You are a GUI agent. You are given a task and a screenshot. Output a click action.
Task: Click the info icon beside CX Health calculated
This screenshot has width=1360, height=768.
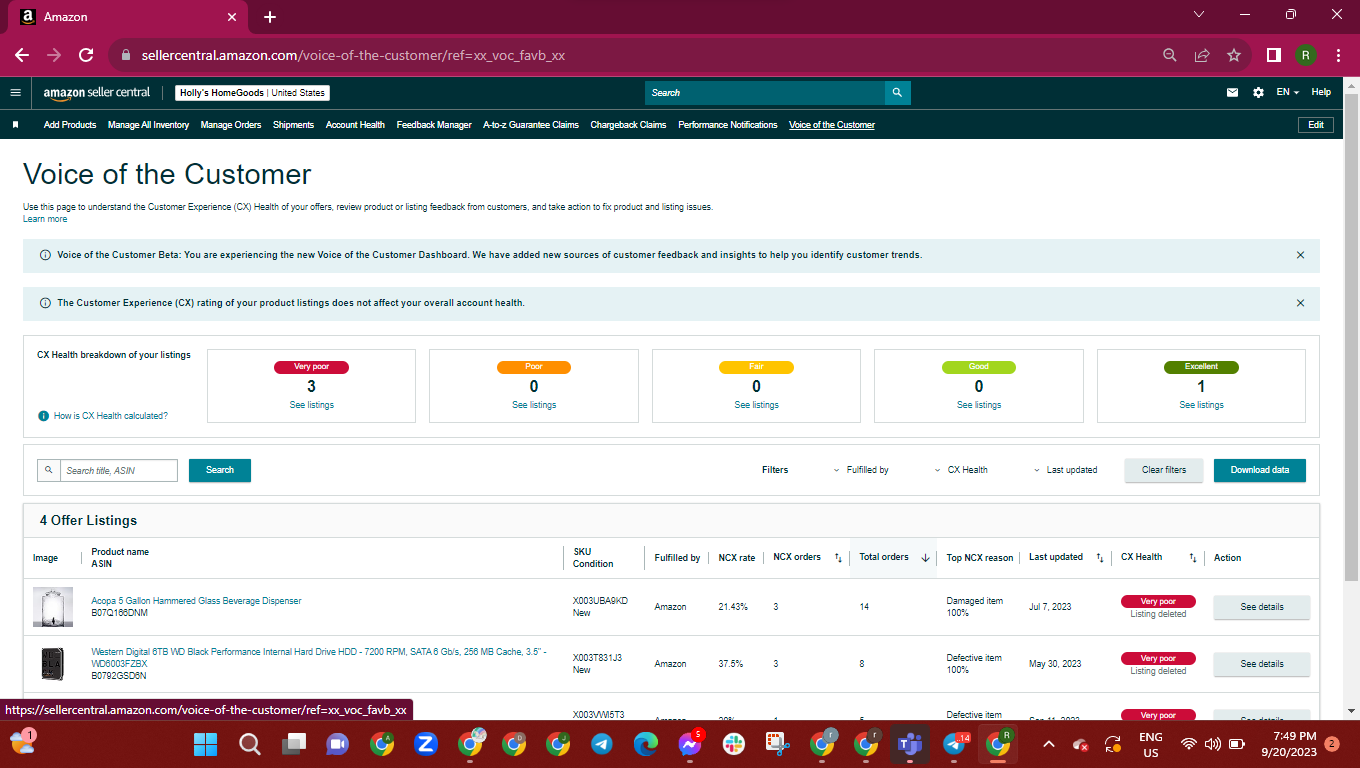(x=43, y=416)
